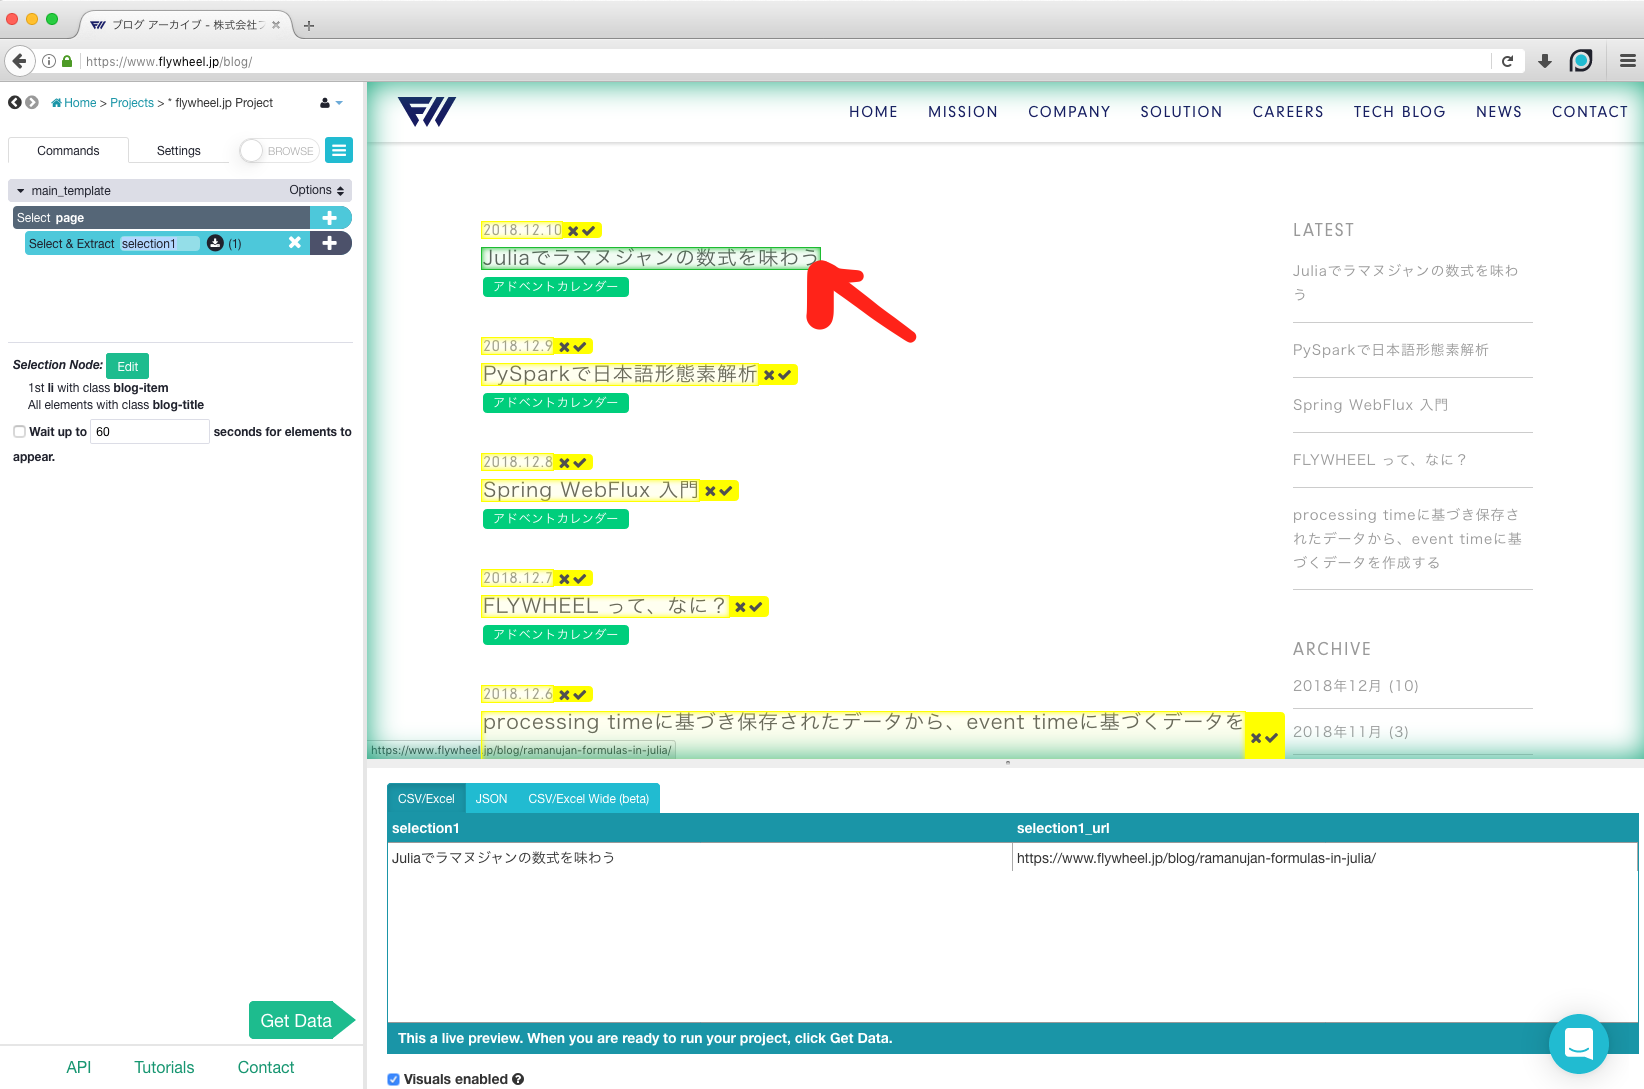Click the help question mark beside Visuals enabled
Viewport: 1644px width, 1089px height.
coord(518,1079)
